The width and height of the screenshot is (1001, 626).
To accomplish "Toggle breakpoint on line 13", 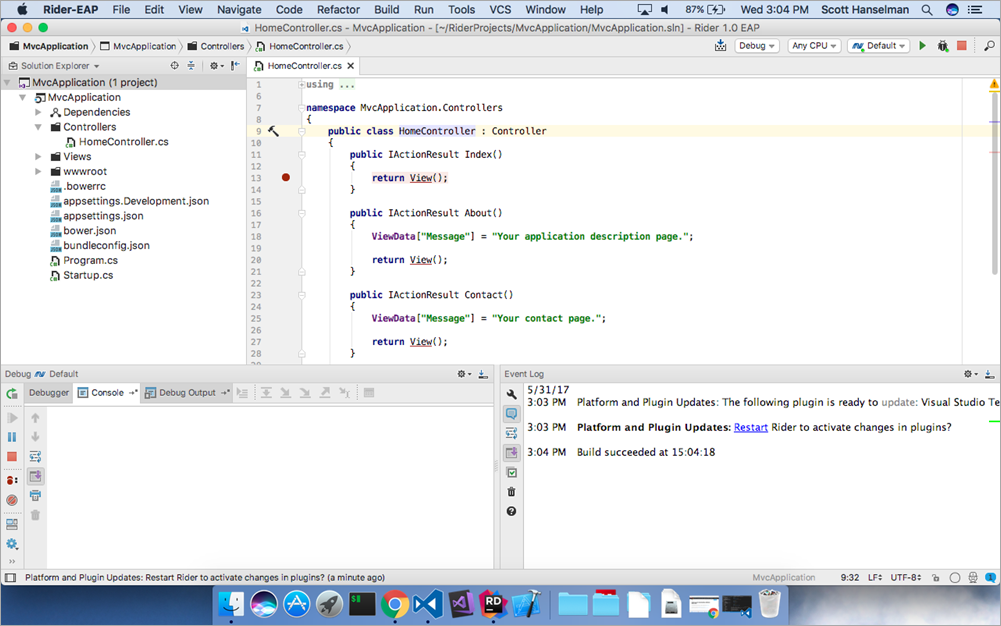I will click(x=286, y=177).
